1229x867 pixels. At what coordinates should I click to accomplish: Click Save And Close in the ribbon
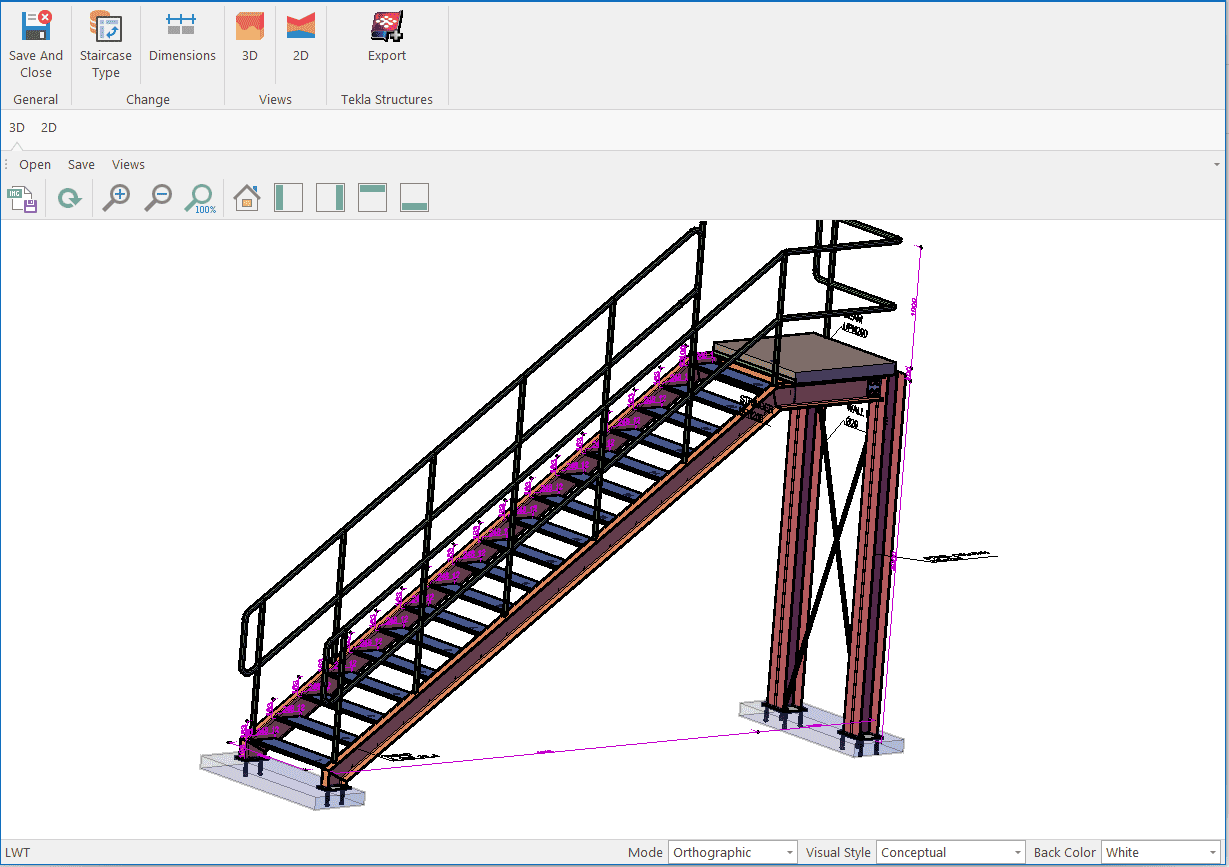pos(36,44)
